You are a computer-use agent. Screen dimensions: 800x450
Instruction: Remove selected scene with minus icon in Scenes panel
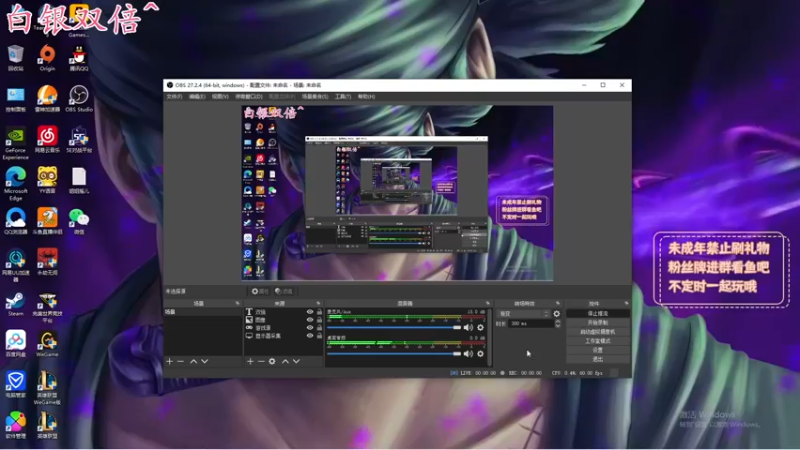[180, 361]
